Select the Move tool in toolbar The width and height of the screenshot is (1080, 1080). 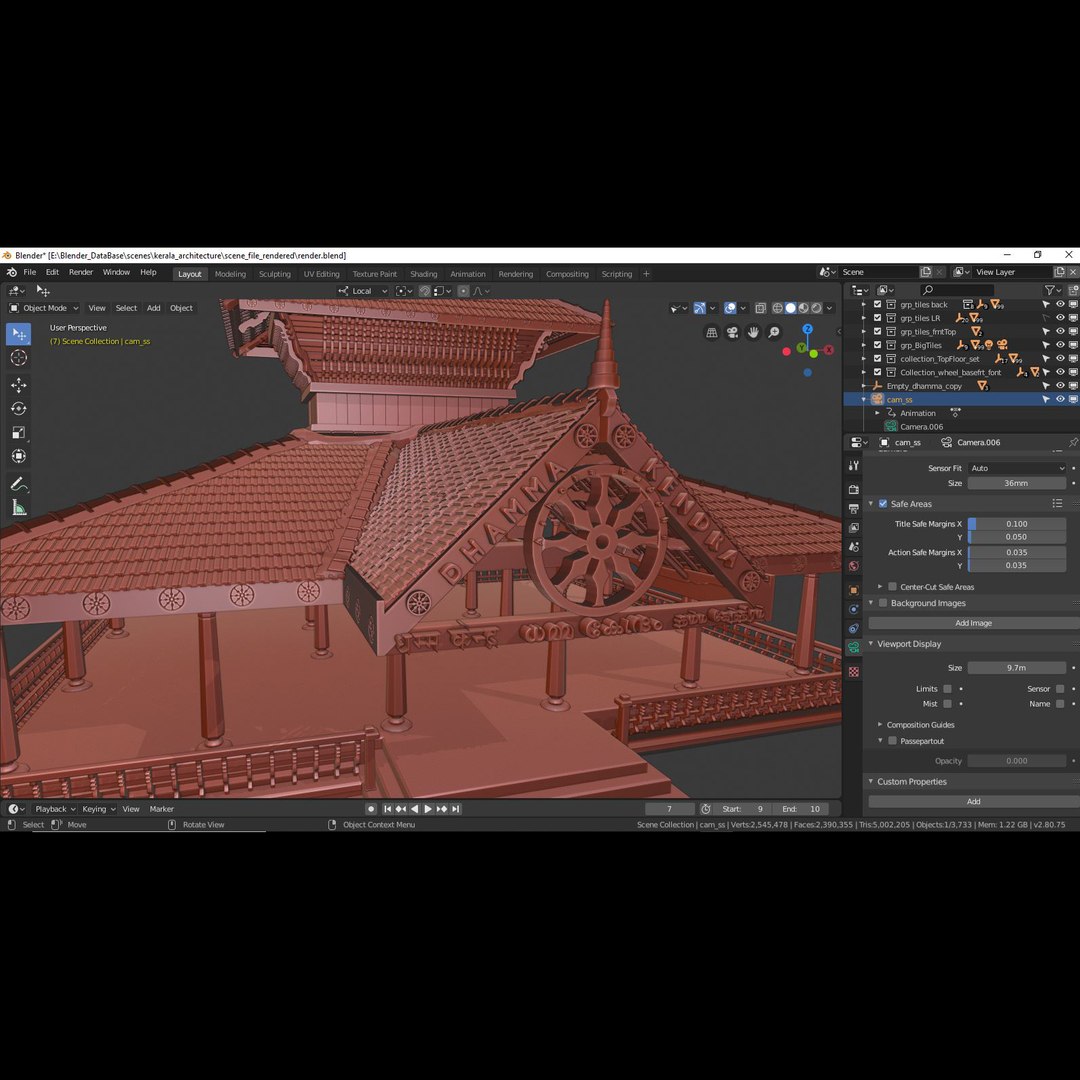point(19,385)
